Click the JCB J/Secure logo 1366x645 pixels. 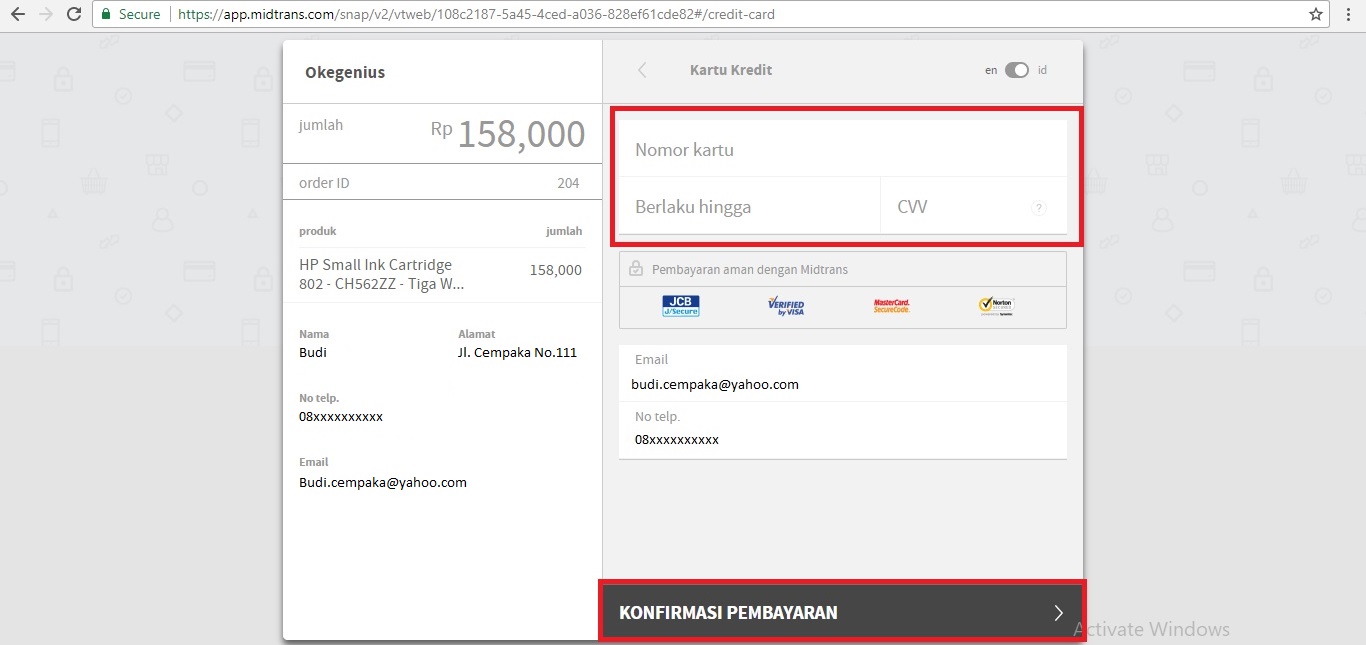[681, 306]
